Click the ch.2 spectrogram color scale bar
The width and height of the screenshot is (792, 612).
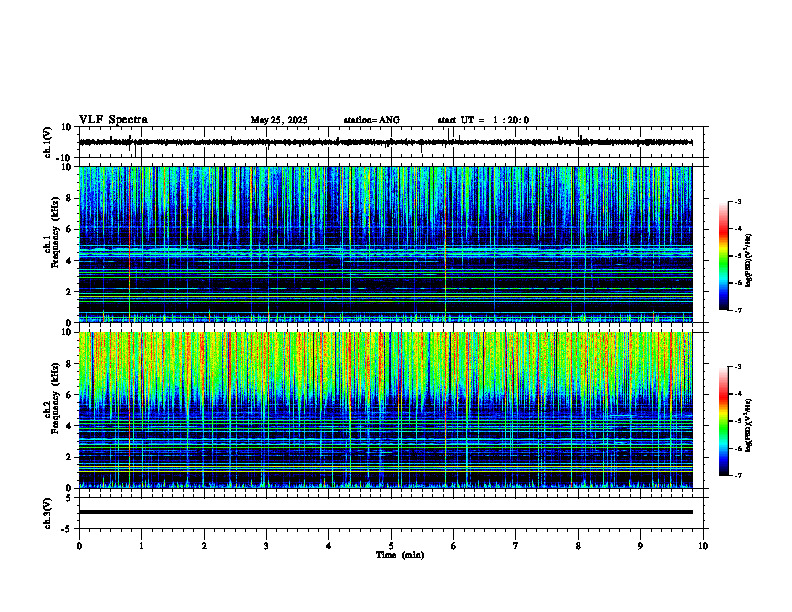723,421
